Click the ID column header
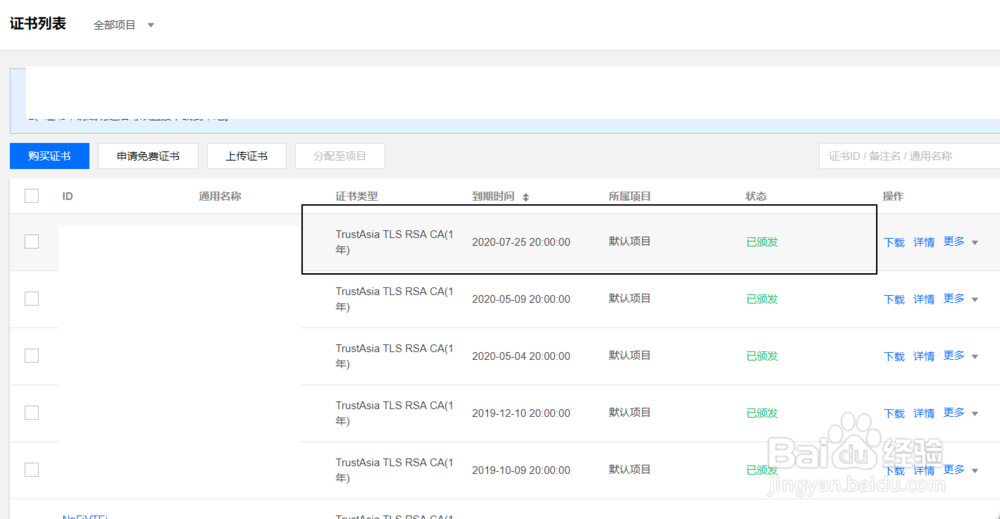 point(68,196)
